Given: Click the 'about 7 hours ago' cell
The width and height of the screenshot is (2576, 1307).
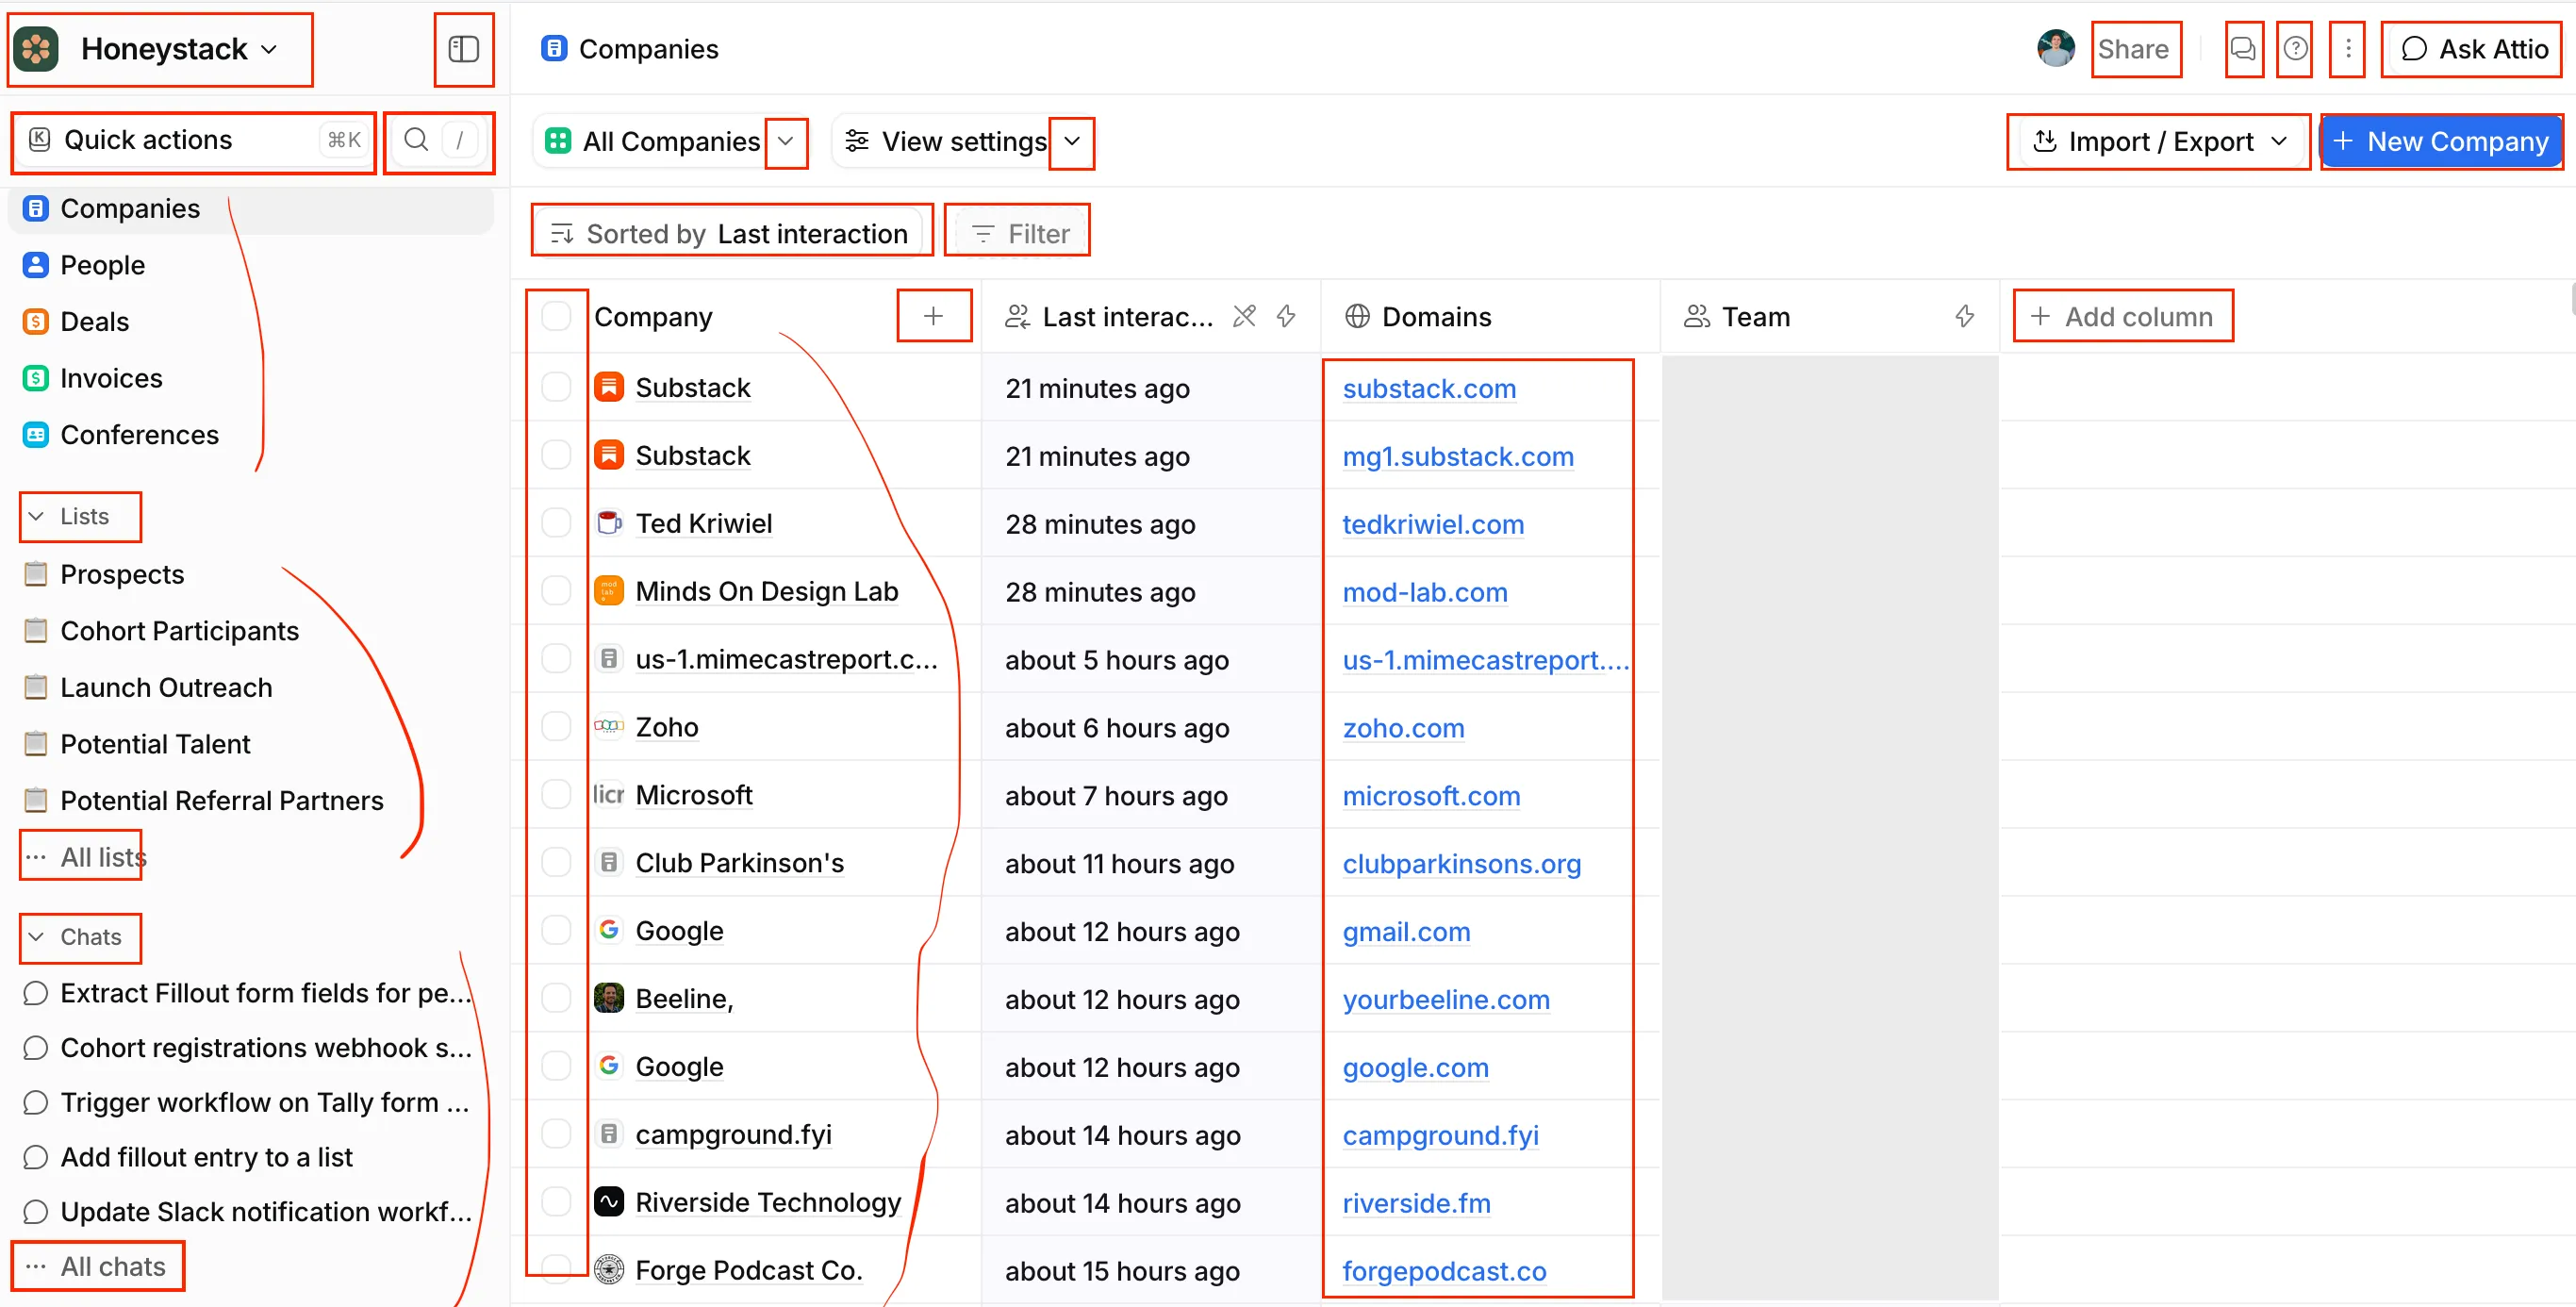Looking at the screenshot, I should [1150, 795].
